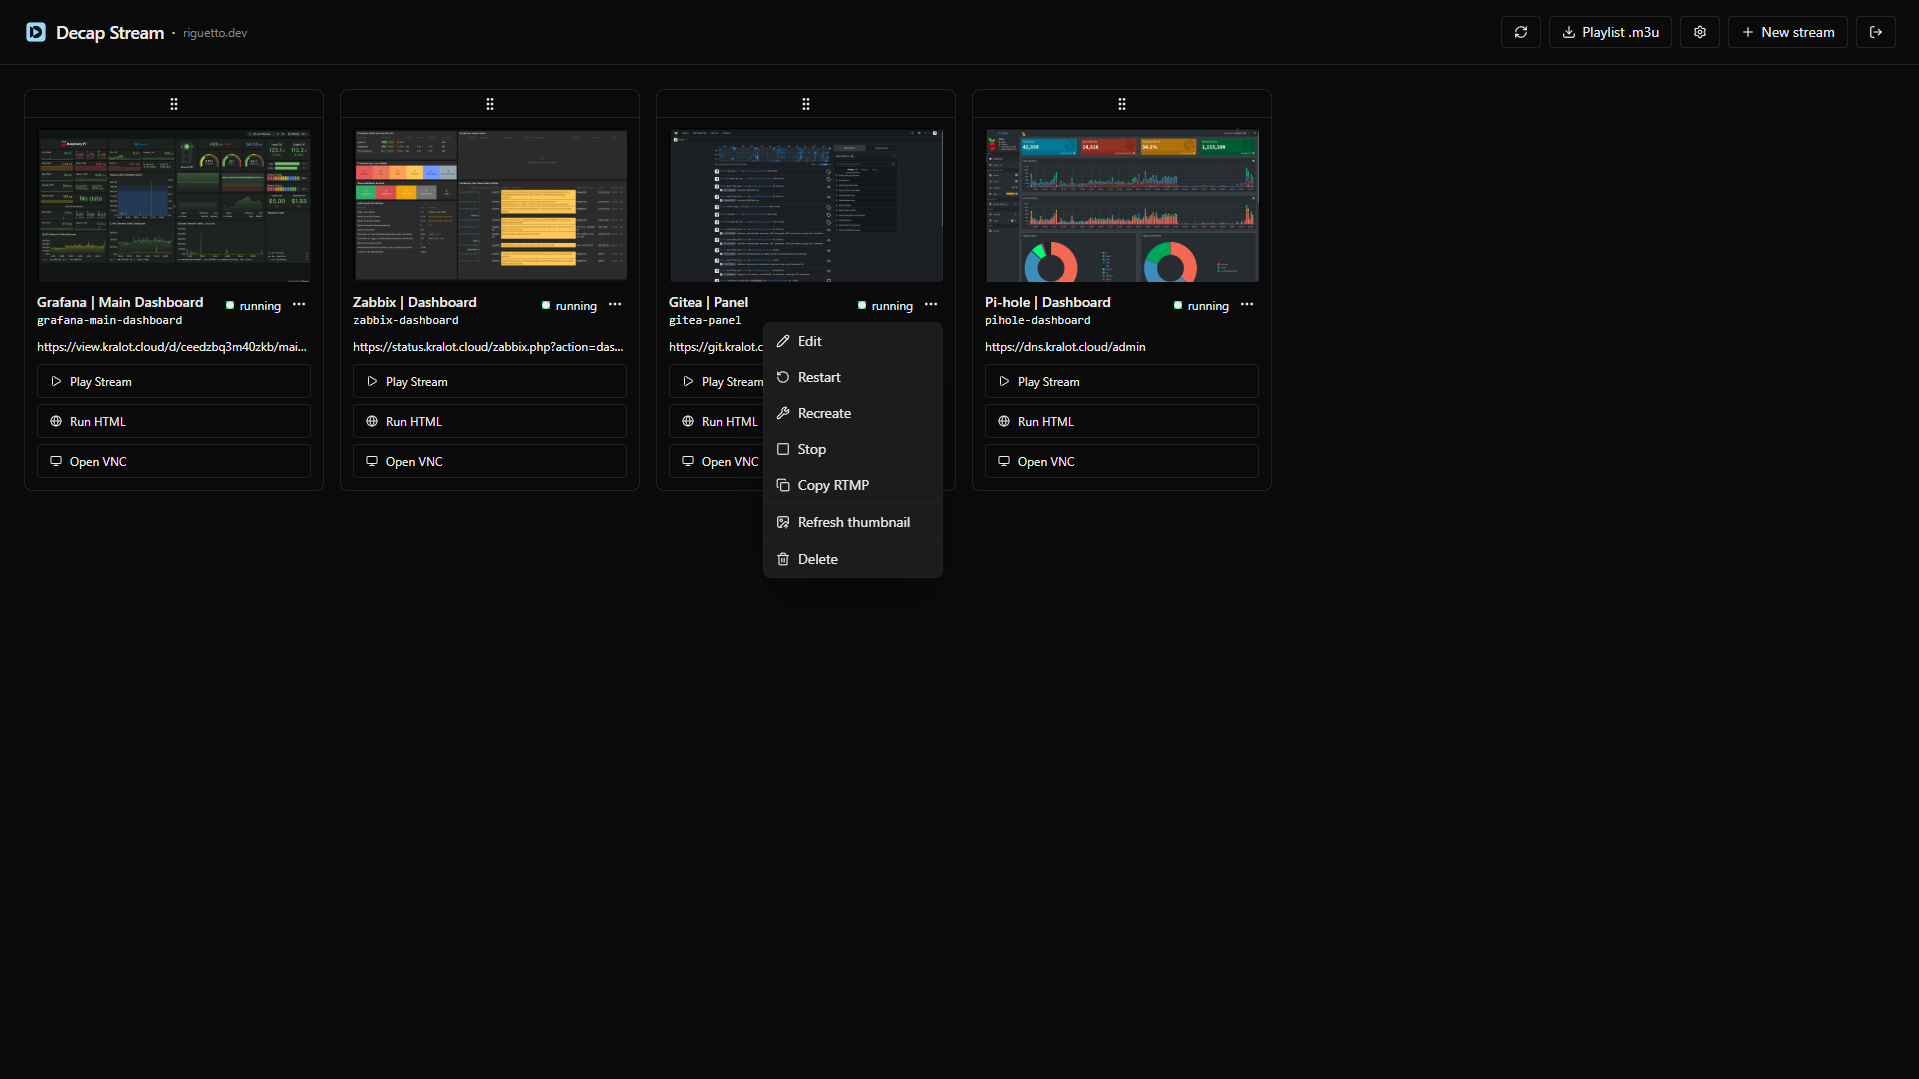1919x1079 pixels.
Task: Open the overflow menu on Grafana card
Action: [x=298, y=305]
